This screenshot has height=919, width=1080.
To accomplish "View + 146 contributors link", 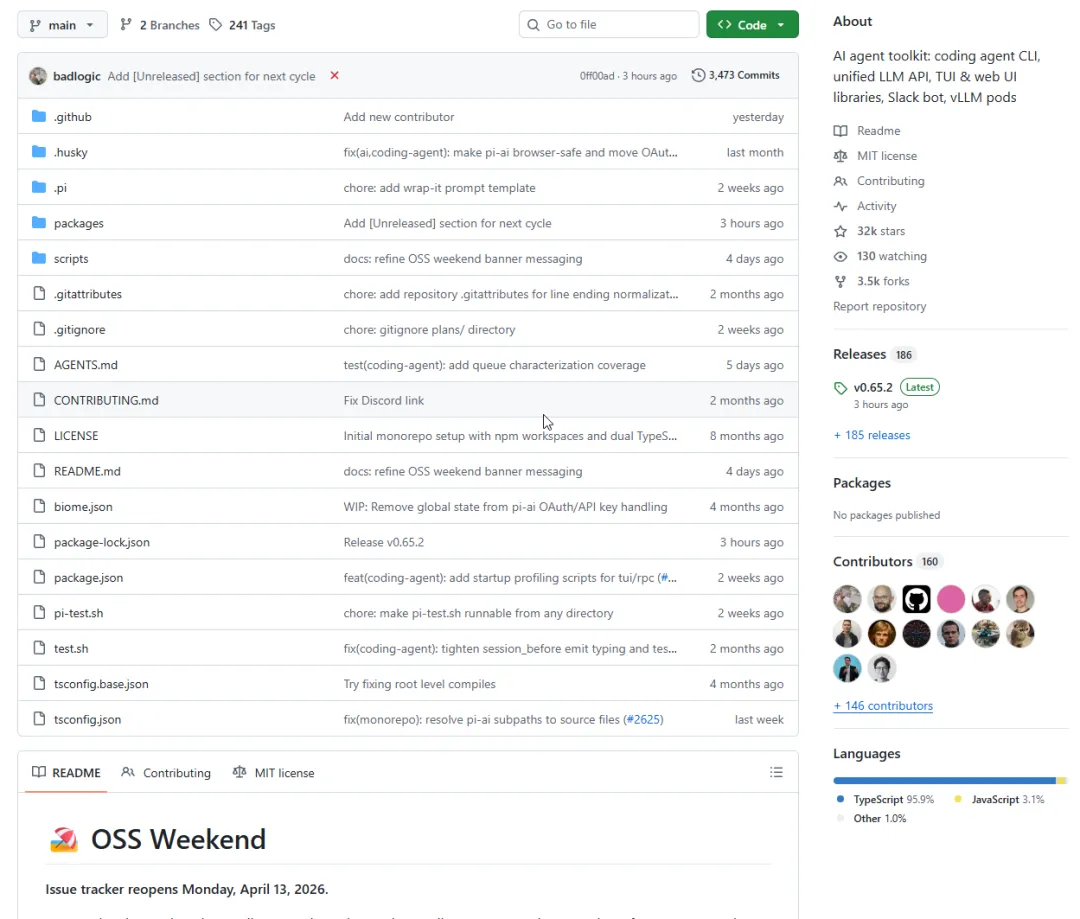I will pos(883,706).
